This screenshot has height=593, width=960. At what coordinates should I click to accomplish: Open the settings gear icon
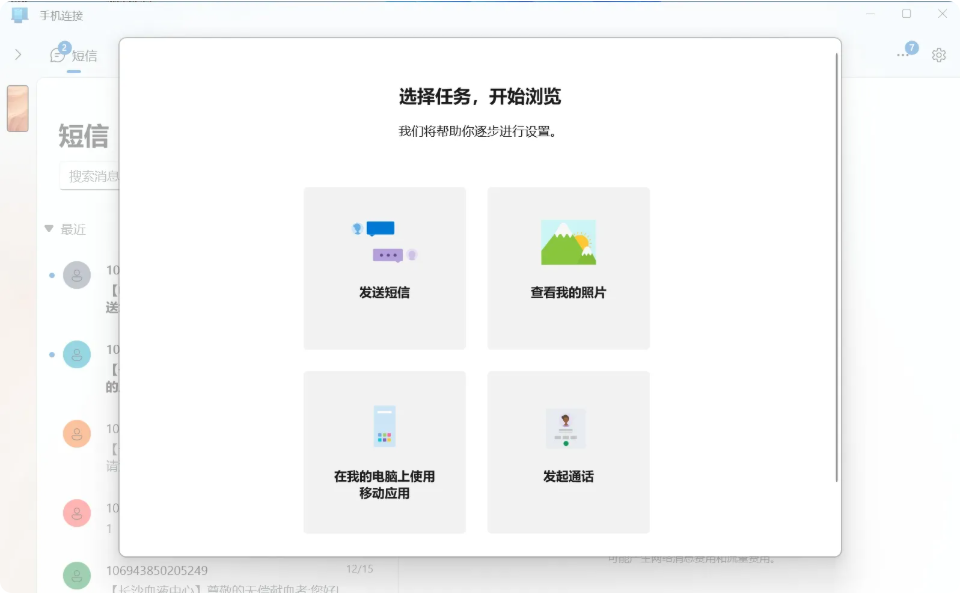[939, 55]
